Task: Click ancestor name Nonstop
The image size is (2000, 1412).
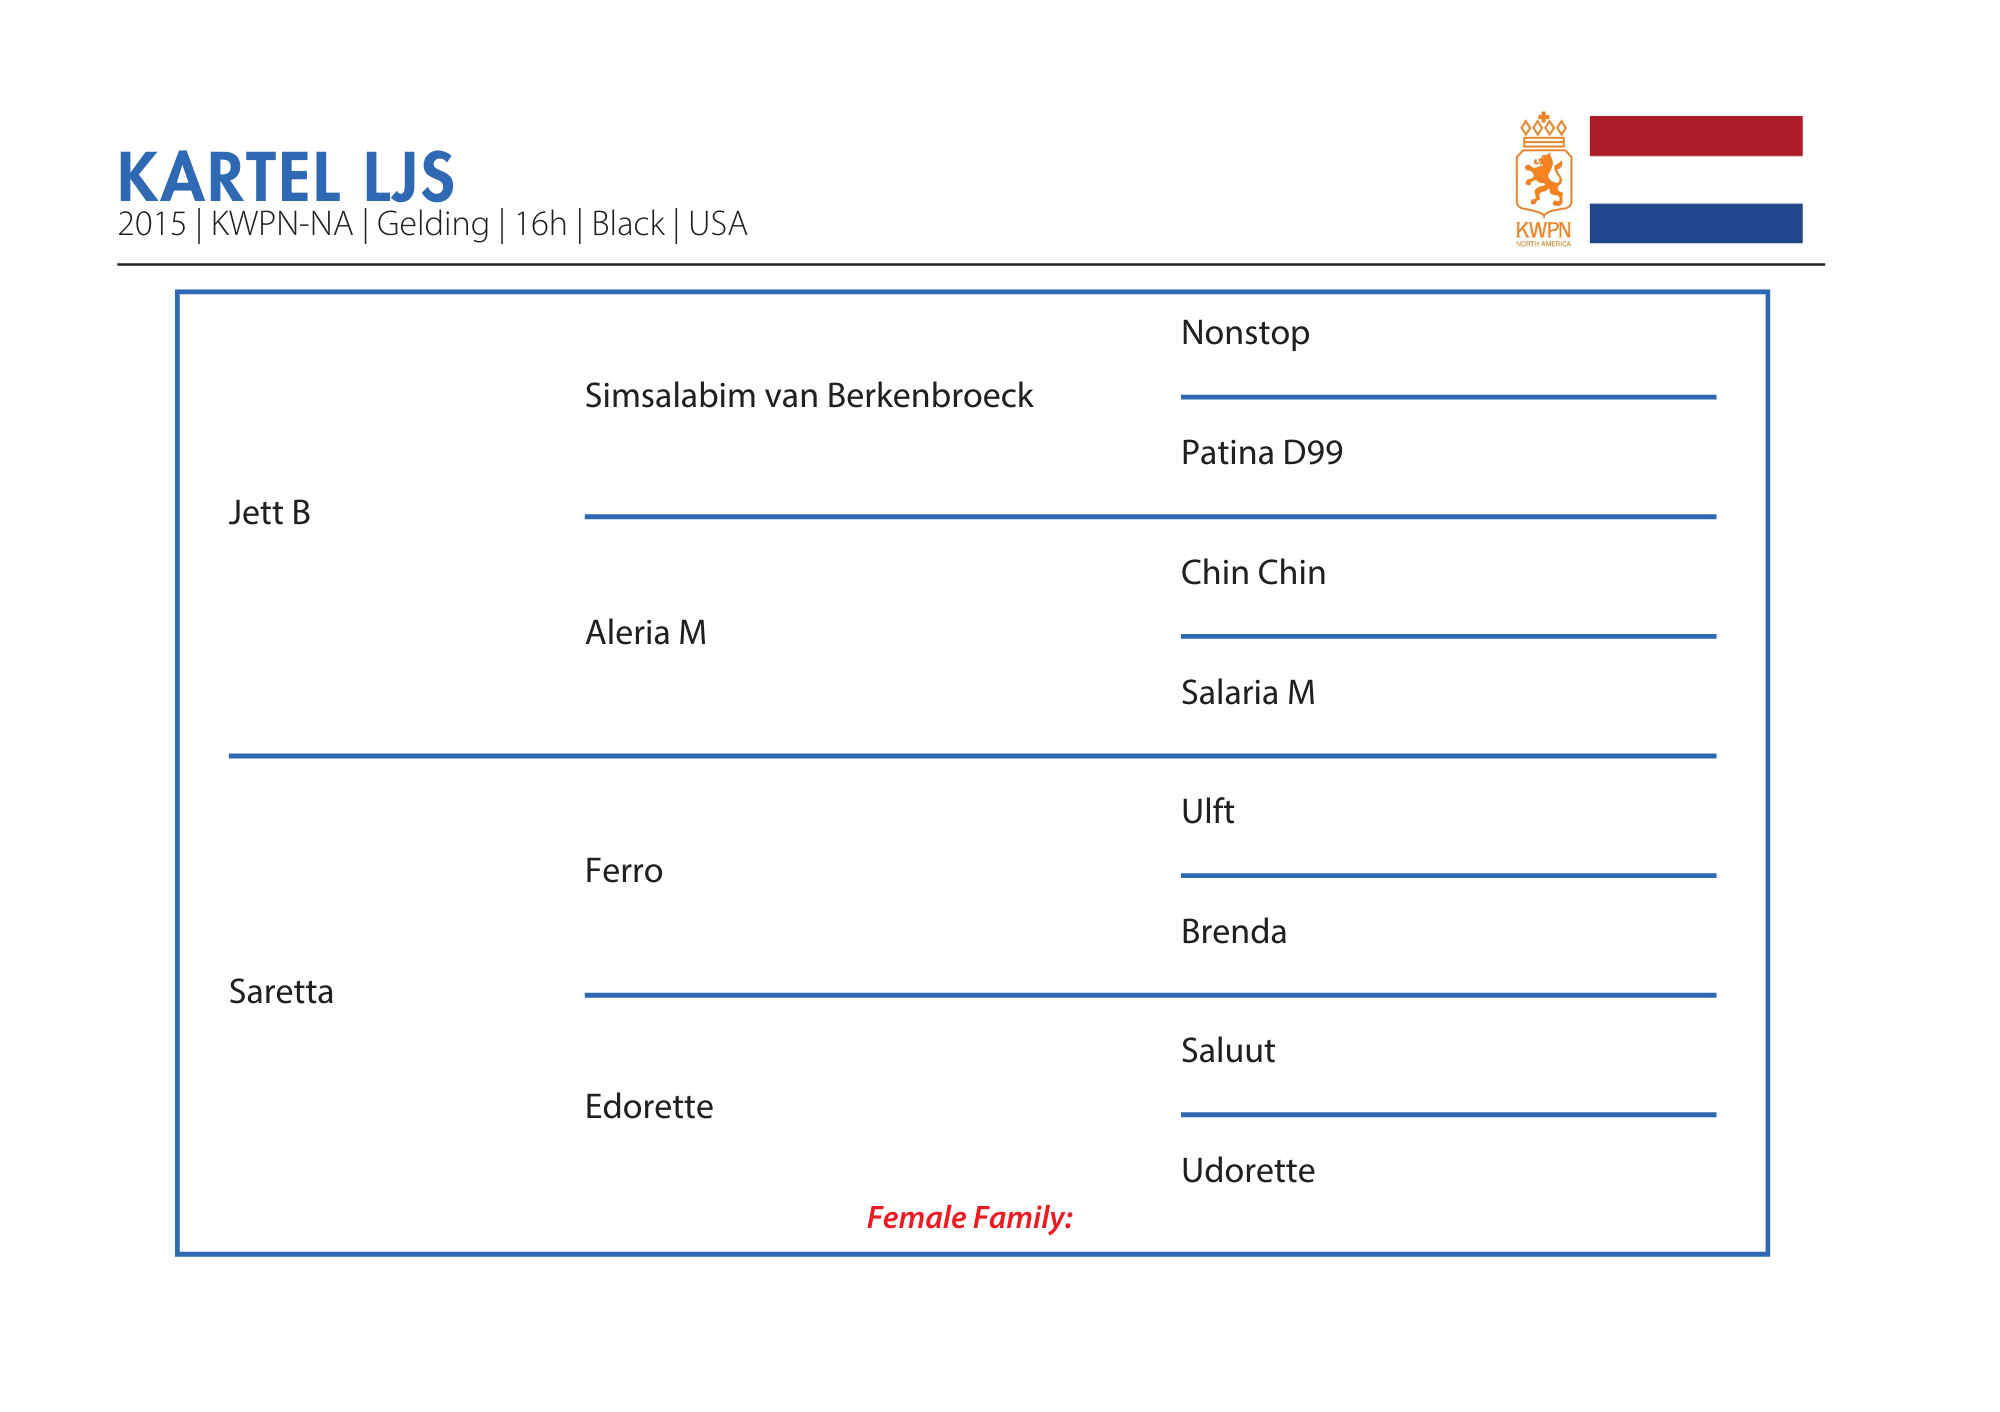Action: click(x=1244, y=333)
